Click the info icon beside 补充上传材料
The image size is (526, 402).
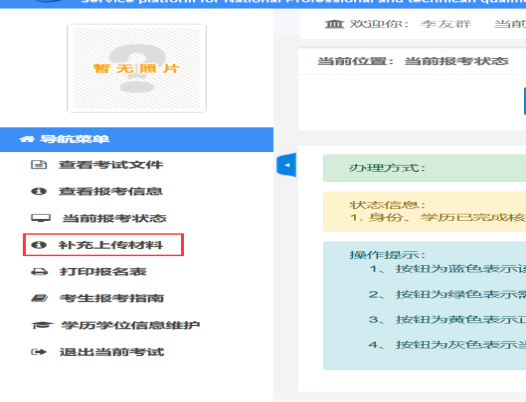pos(39,245)
